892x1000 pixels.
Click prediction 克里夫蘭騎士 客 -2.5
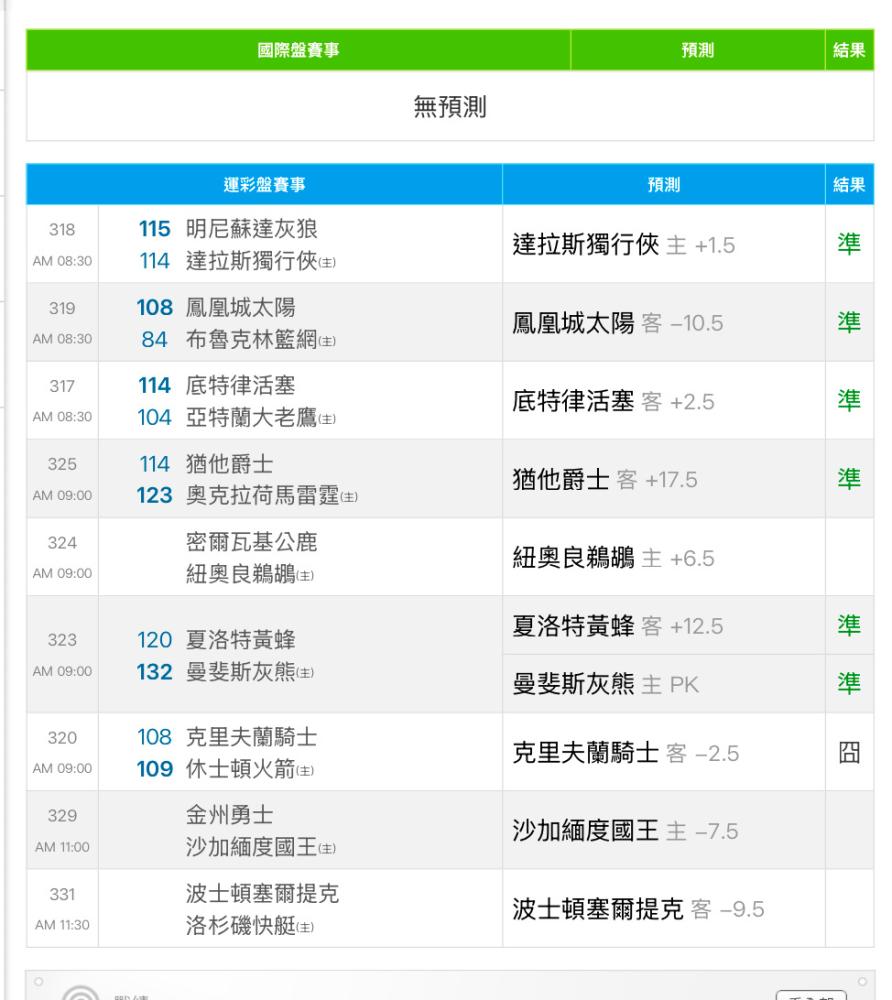[625, 753]
